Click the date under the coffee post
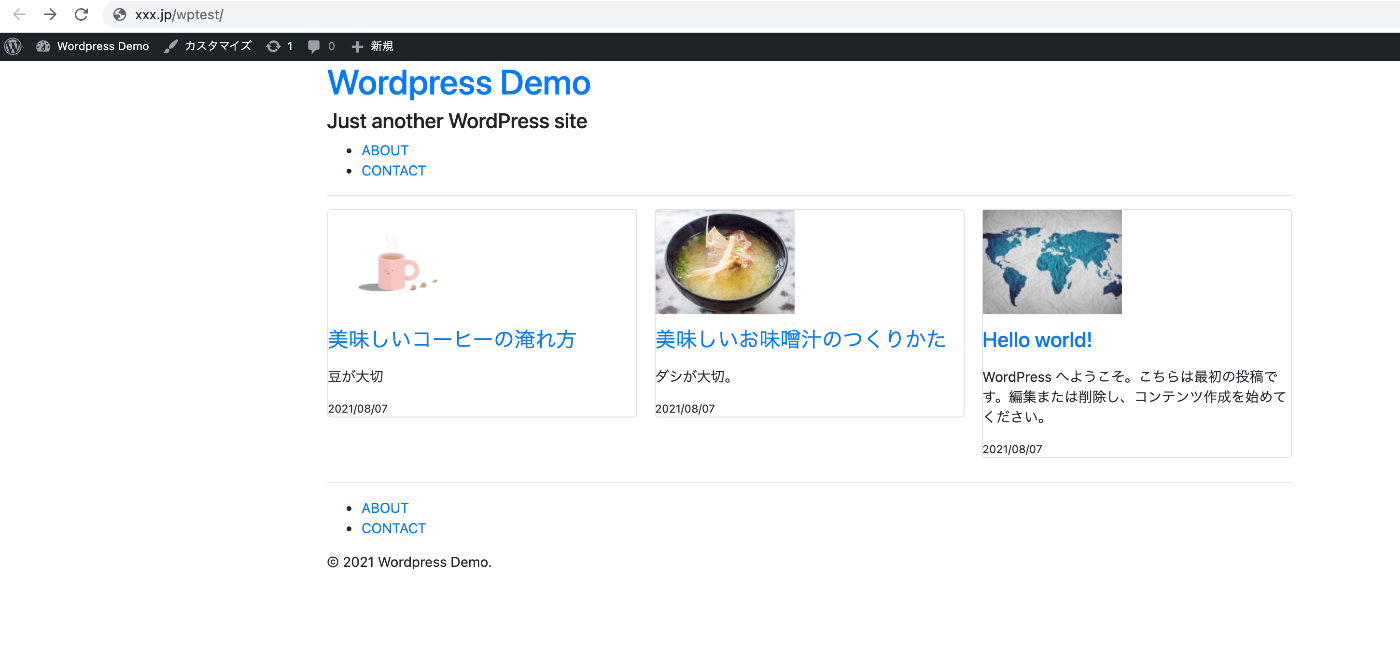This screenshot has width=1400, height=645. (358, 409)
